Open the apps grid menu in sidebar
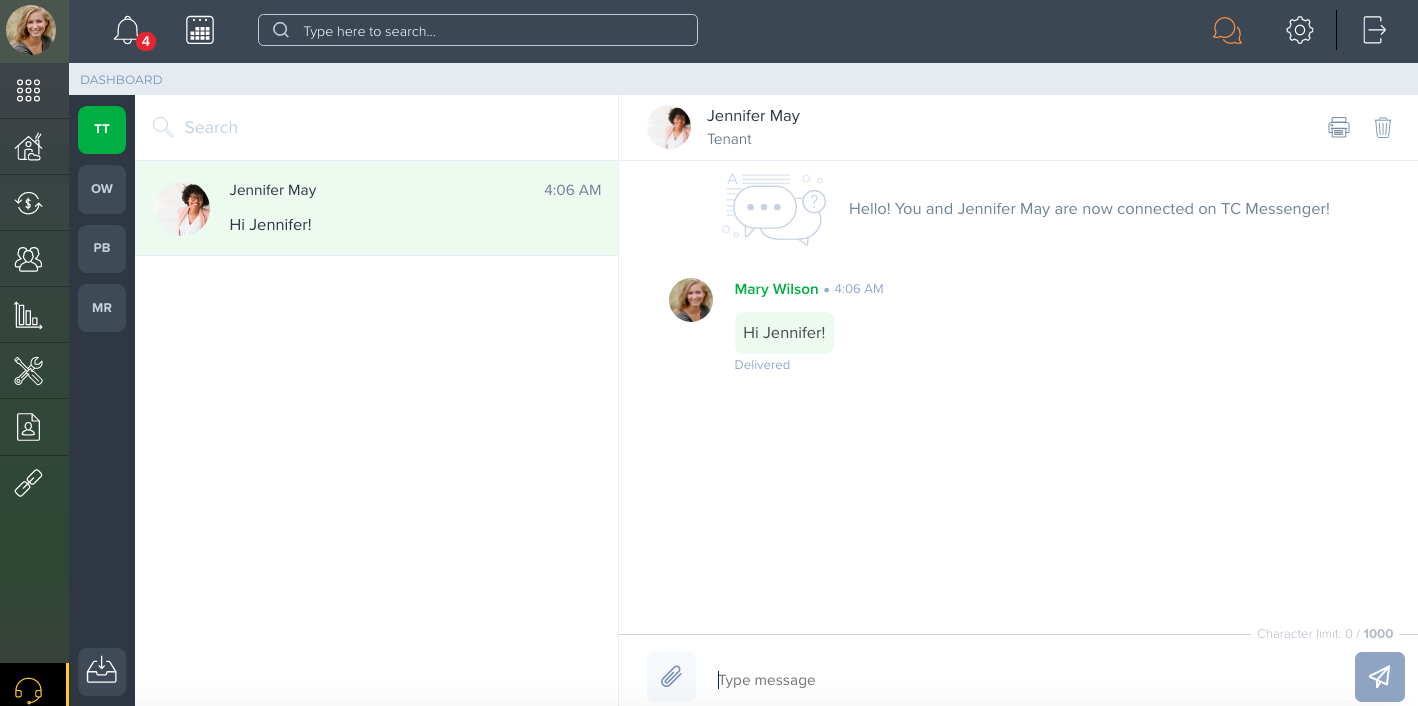This screenshot has height=706, width=1418. pyautogui.click(x=29, y=91)
